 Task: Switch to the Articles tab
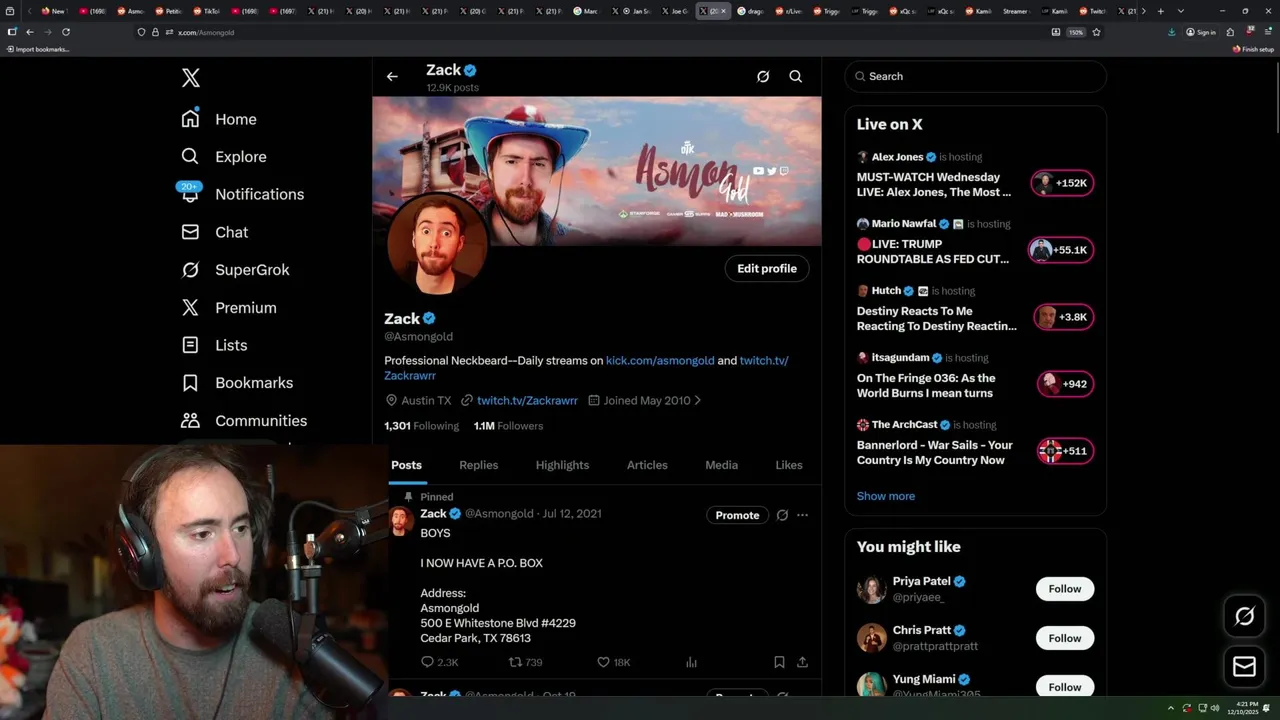tap(647, 465)
